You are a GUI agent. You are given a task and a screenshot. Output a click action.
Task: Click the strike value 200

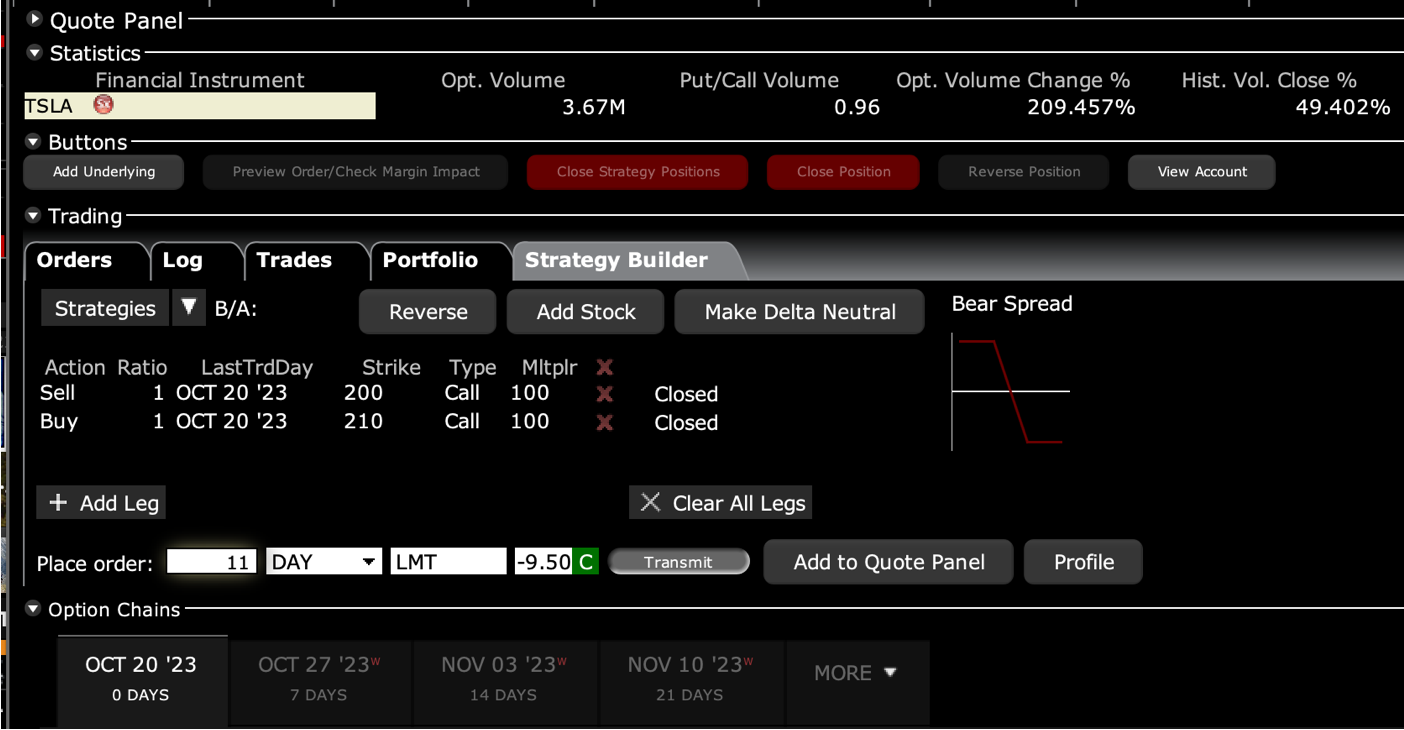[363, 393]
